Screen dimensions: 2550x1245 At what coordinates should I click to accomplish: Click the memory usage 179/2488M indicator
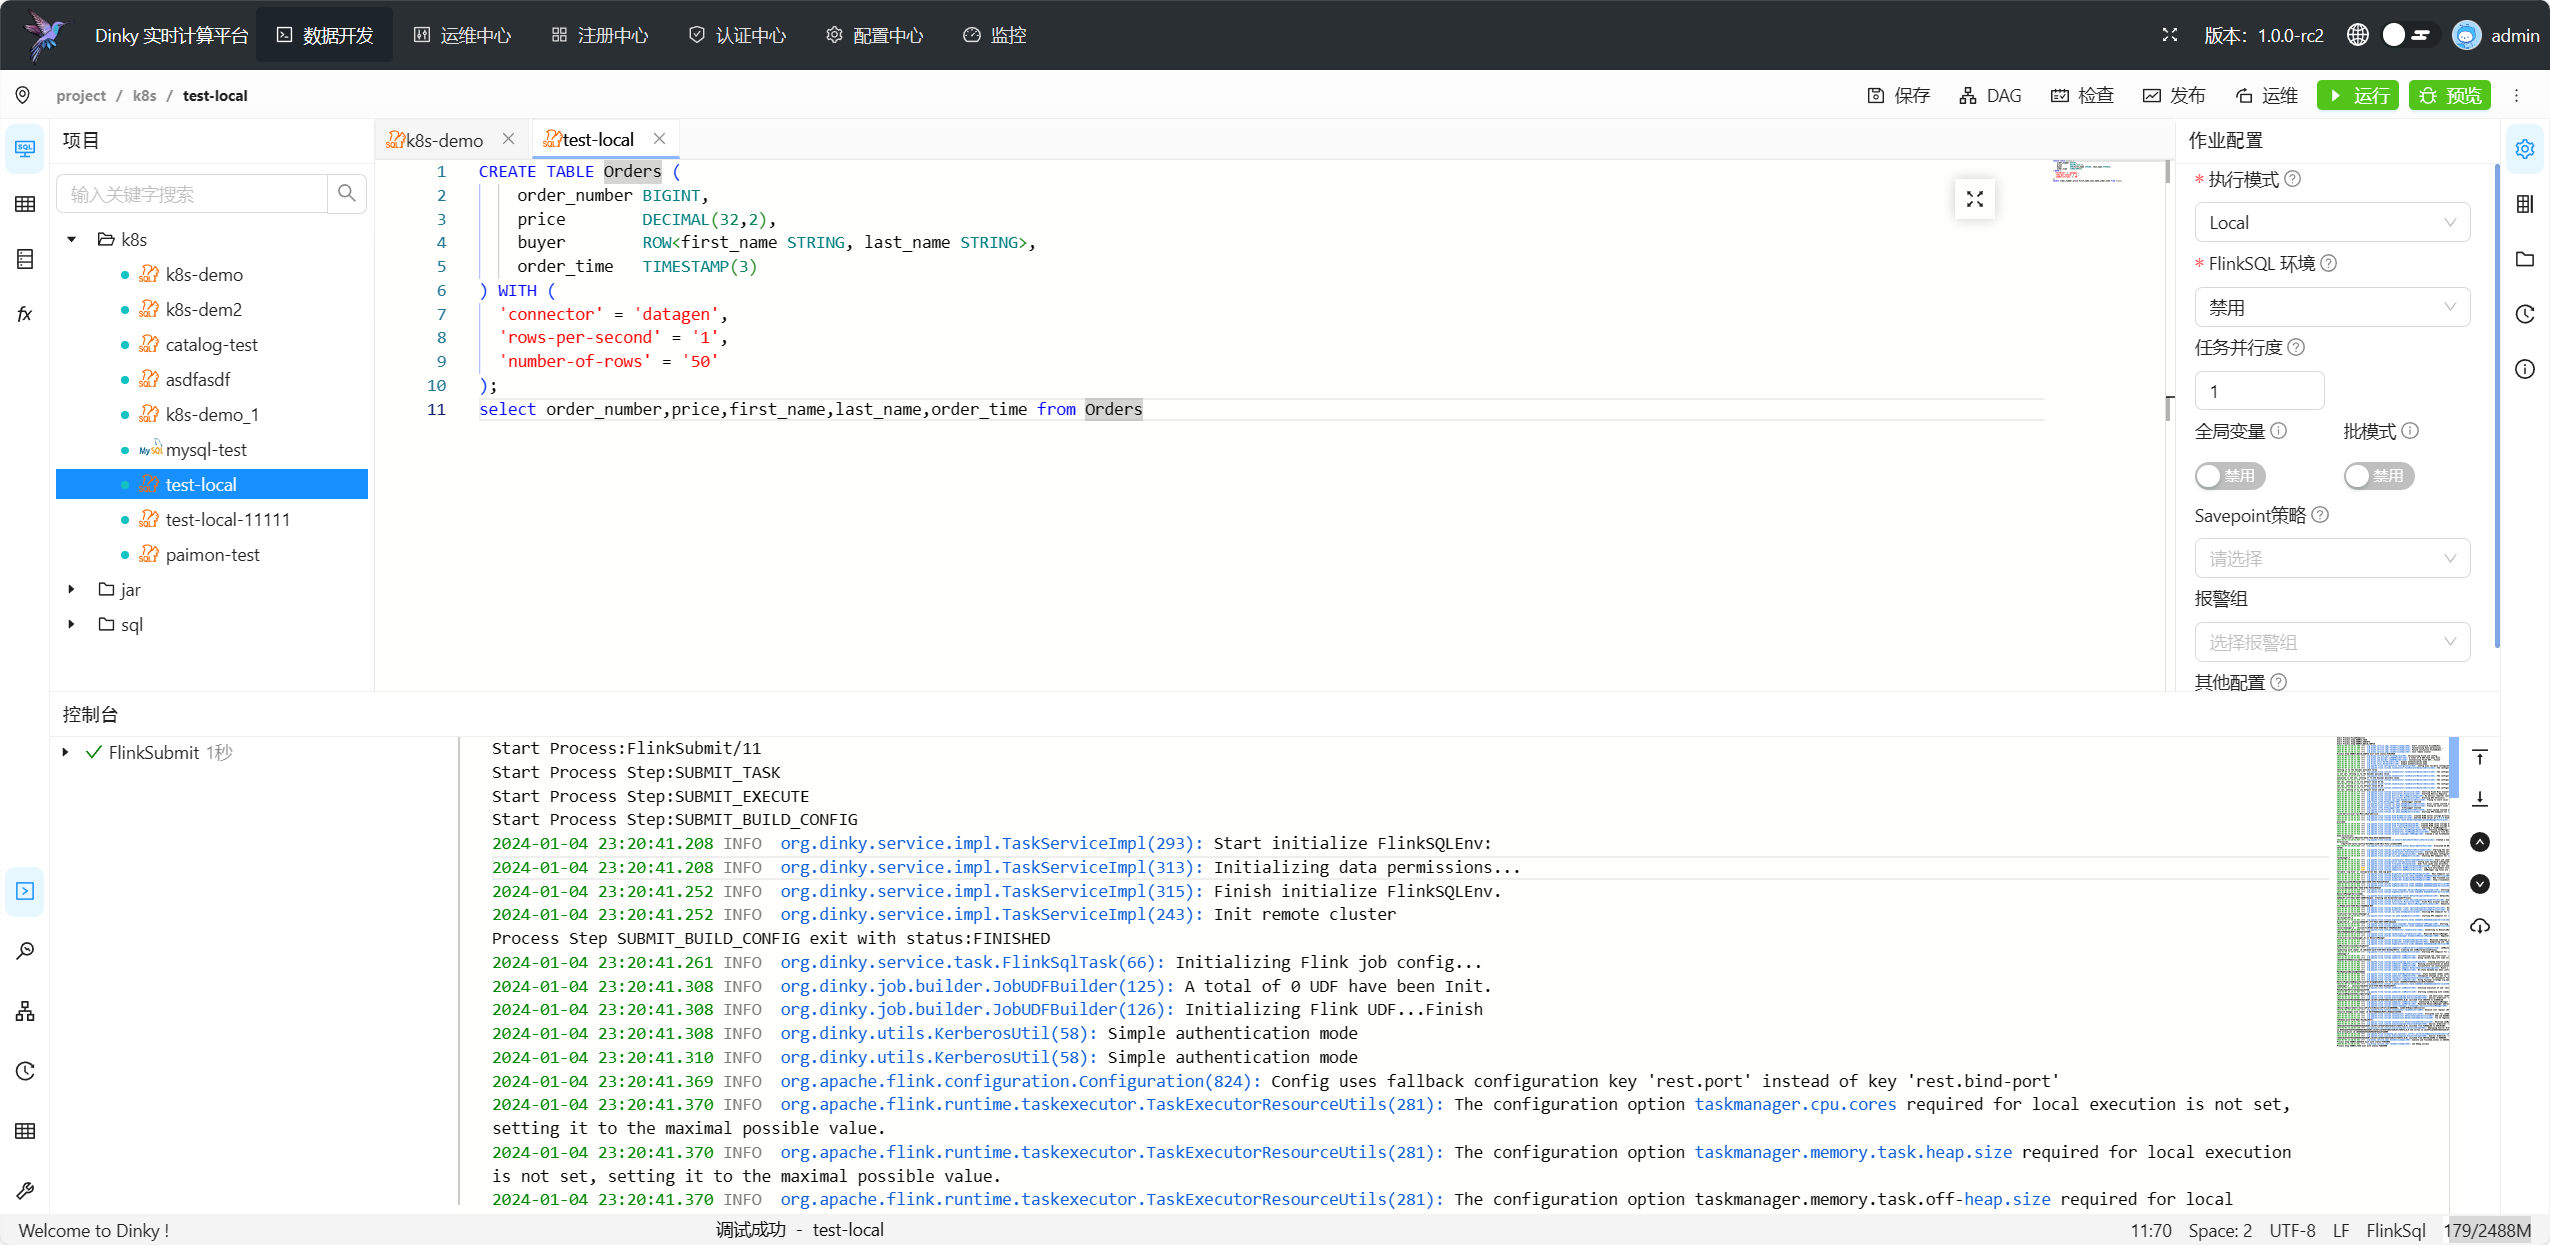pyautogui.click(x=2488, y=1230)
